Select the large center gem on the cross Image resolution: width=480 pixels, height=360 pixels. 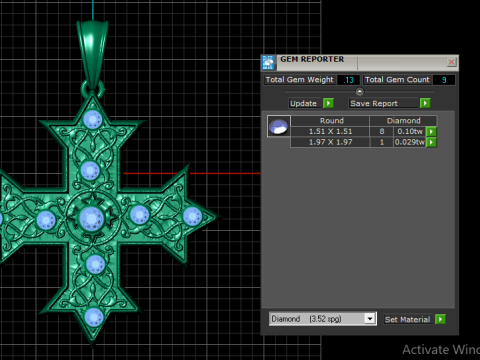tap(91, 219)
